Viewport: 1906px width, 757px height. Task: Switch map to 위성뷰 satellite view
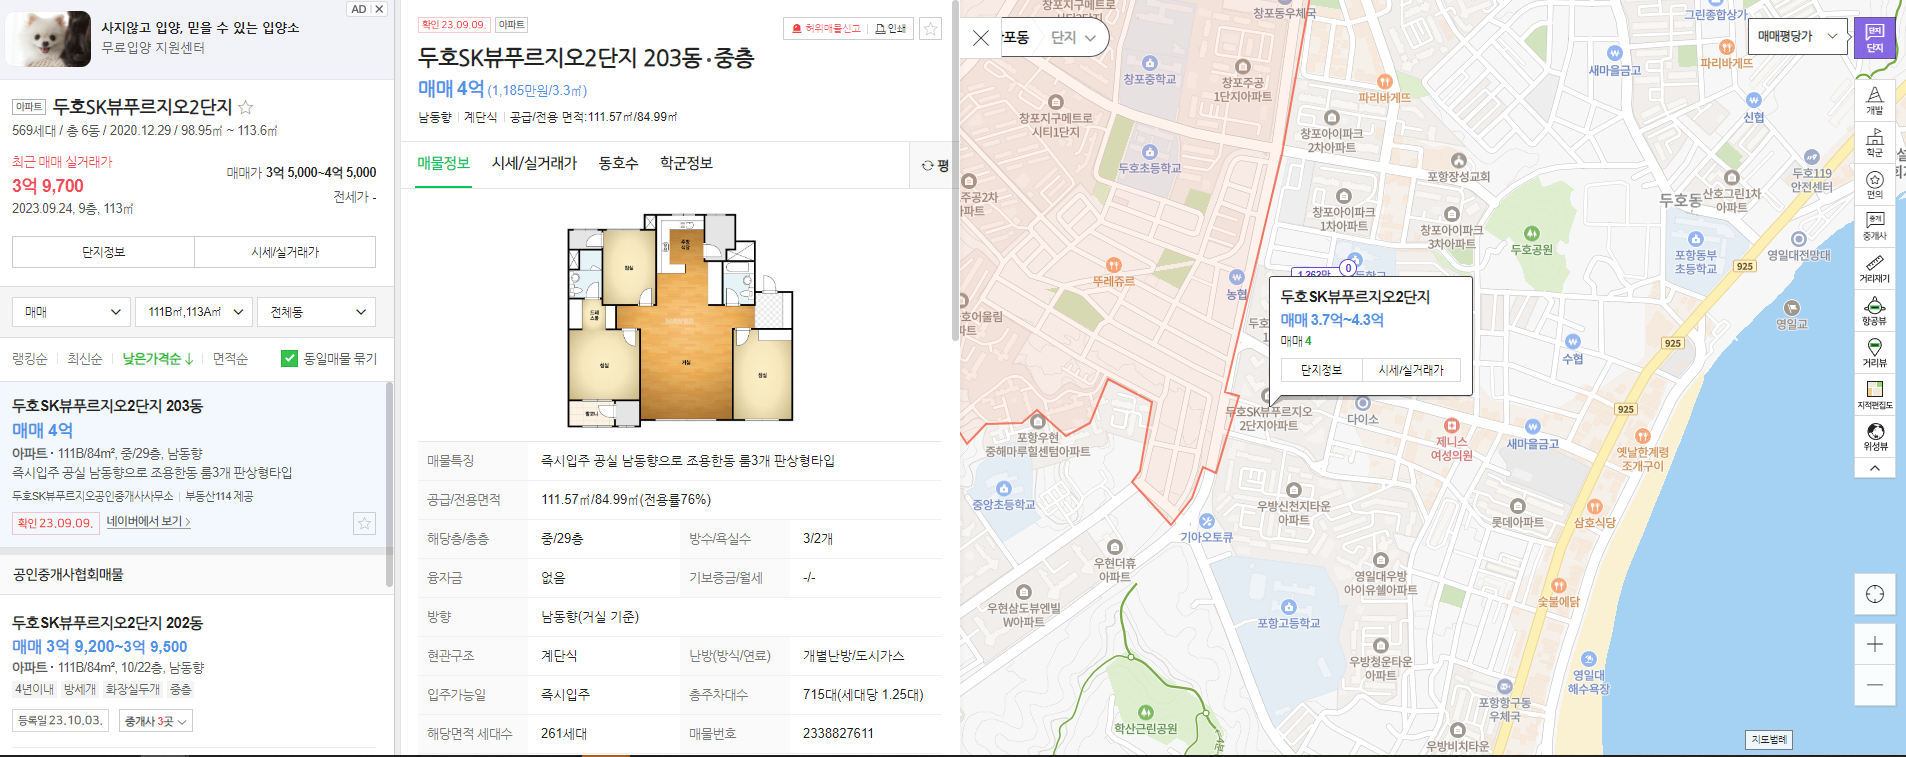(x=1874, y=436)
